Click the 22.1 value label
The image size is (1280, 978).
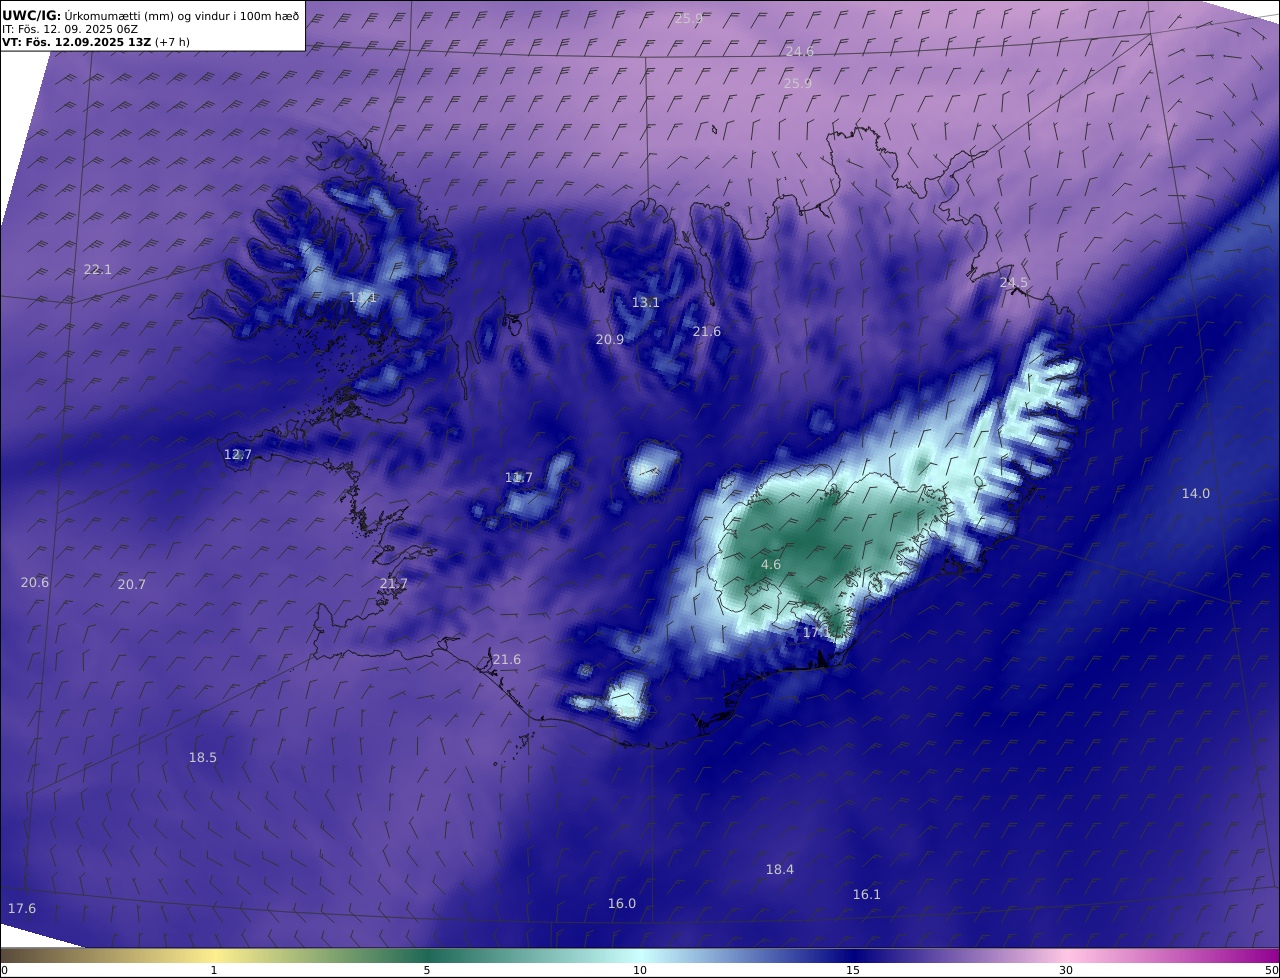tap(98, 270)
